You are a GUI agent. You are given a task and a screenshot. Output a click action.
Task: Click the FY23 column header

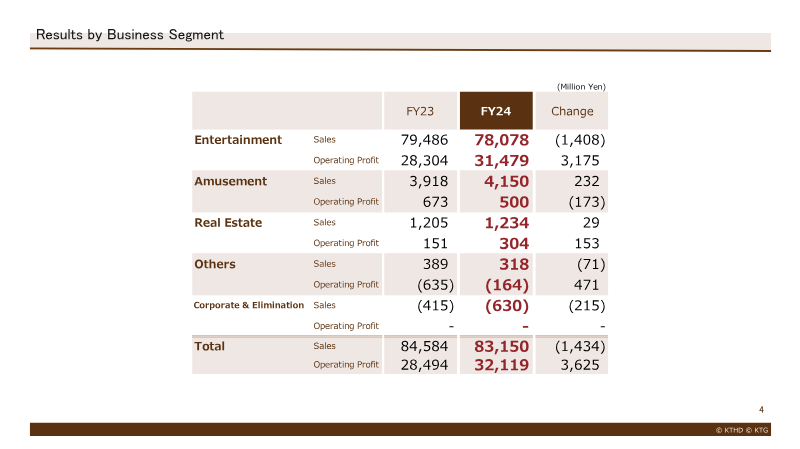tap(420, 111)
